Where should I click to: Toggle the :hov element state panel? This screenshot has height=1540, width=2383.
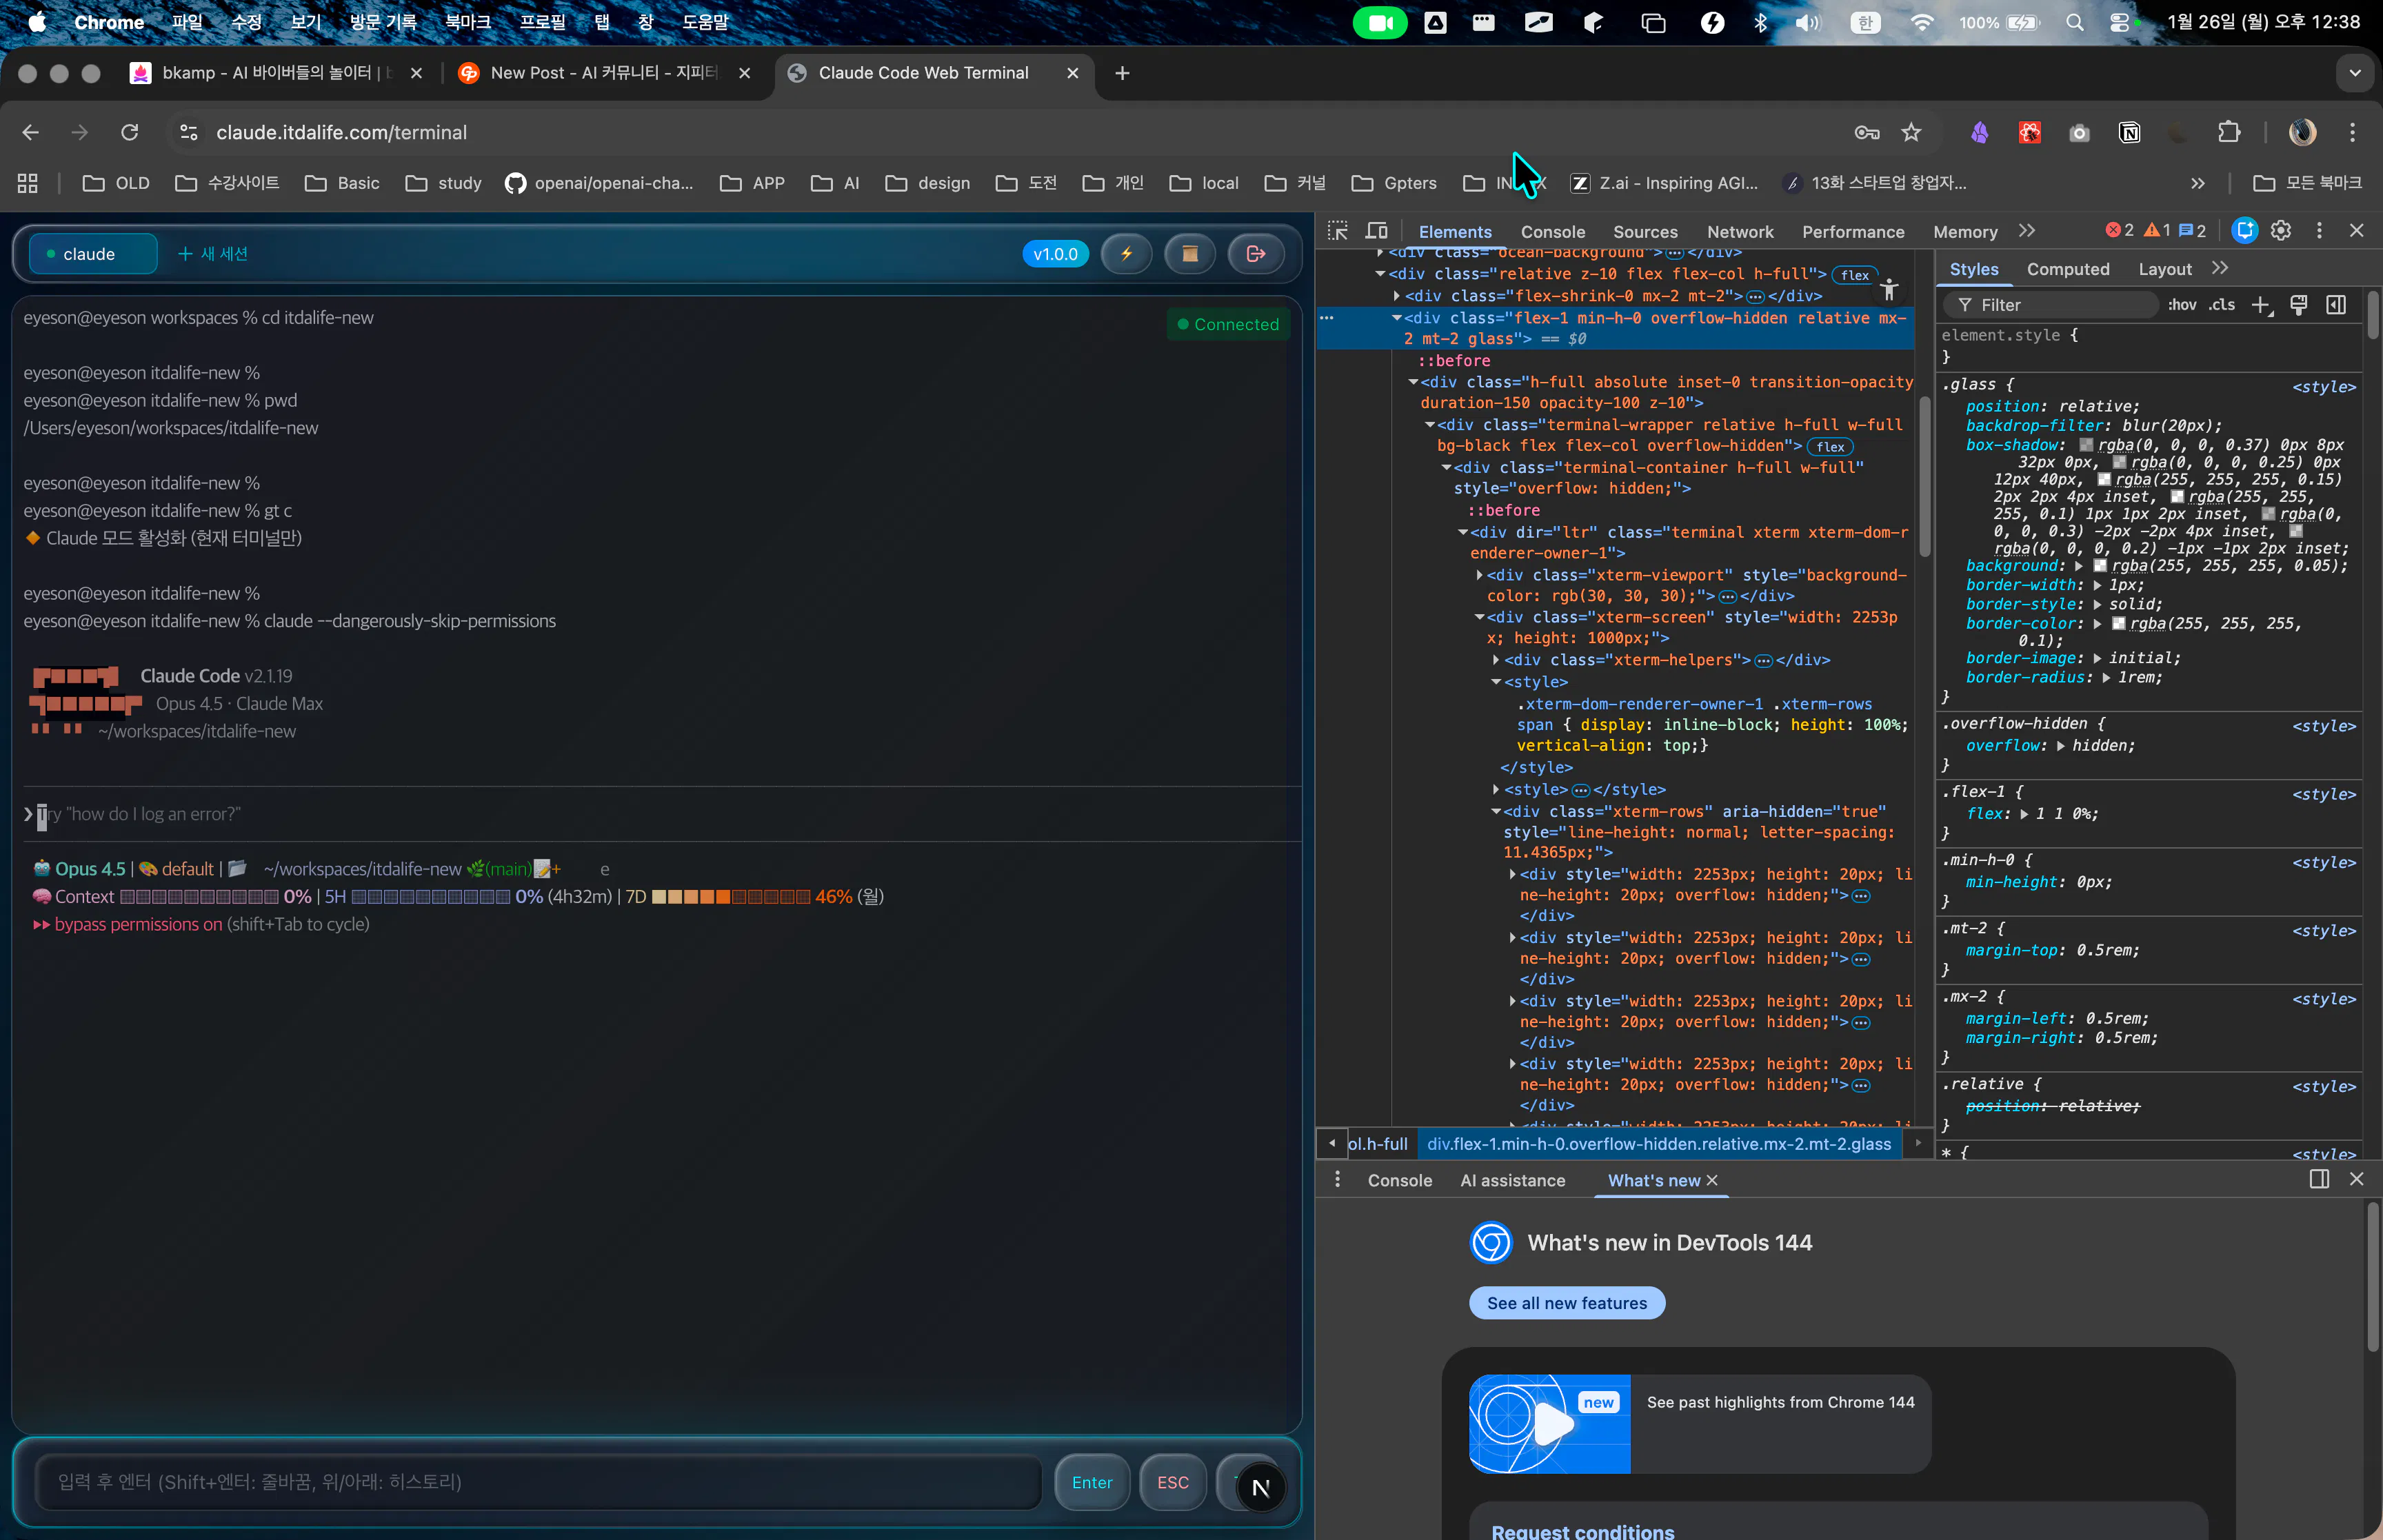click(2181, 305)
